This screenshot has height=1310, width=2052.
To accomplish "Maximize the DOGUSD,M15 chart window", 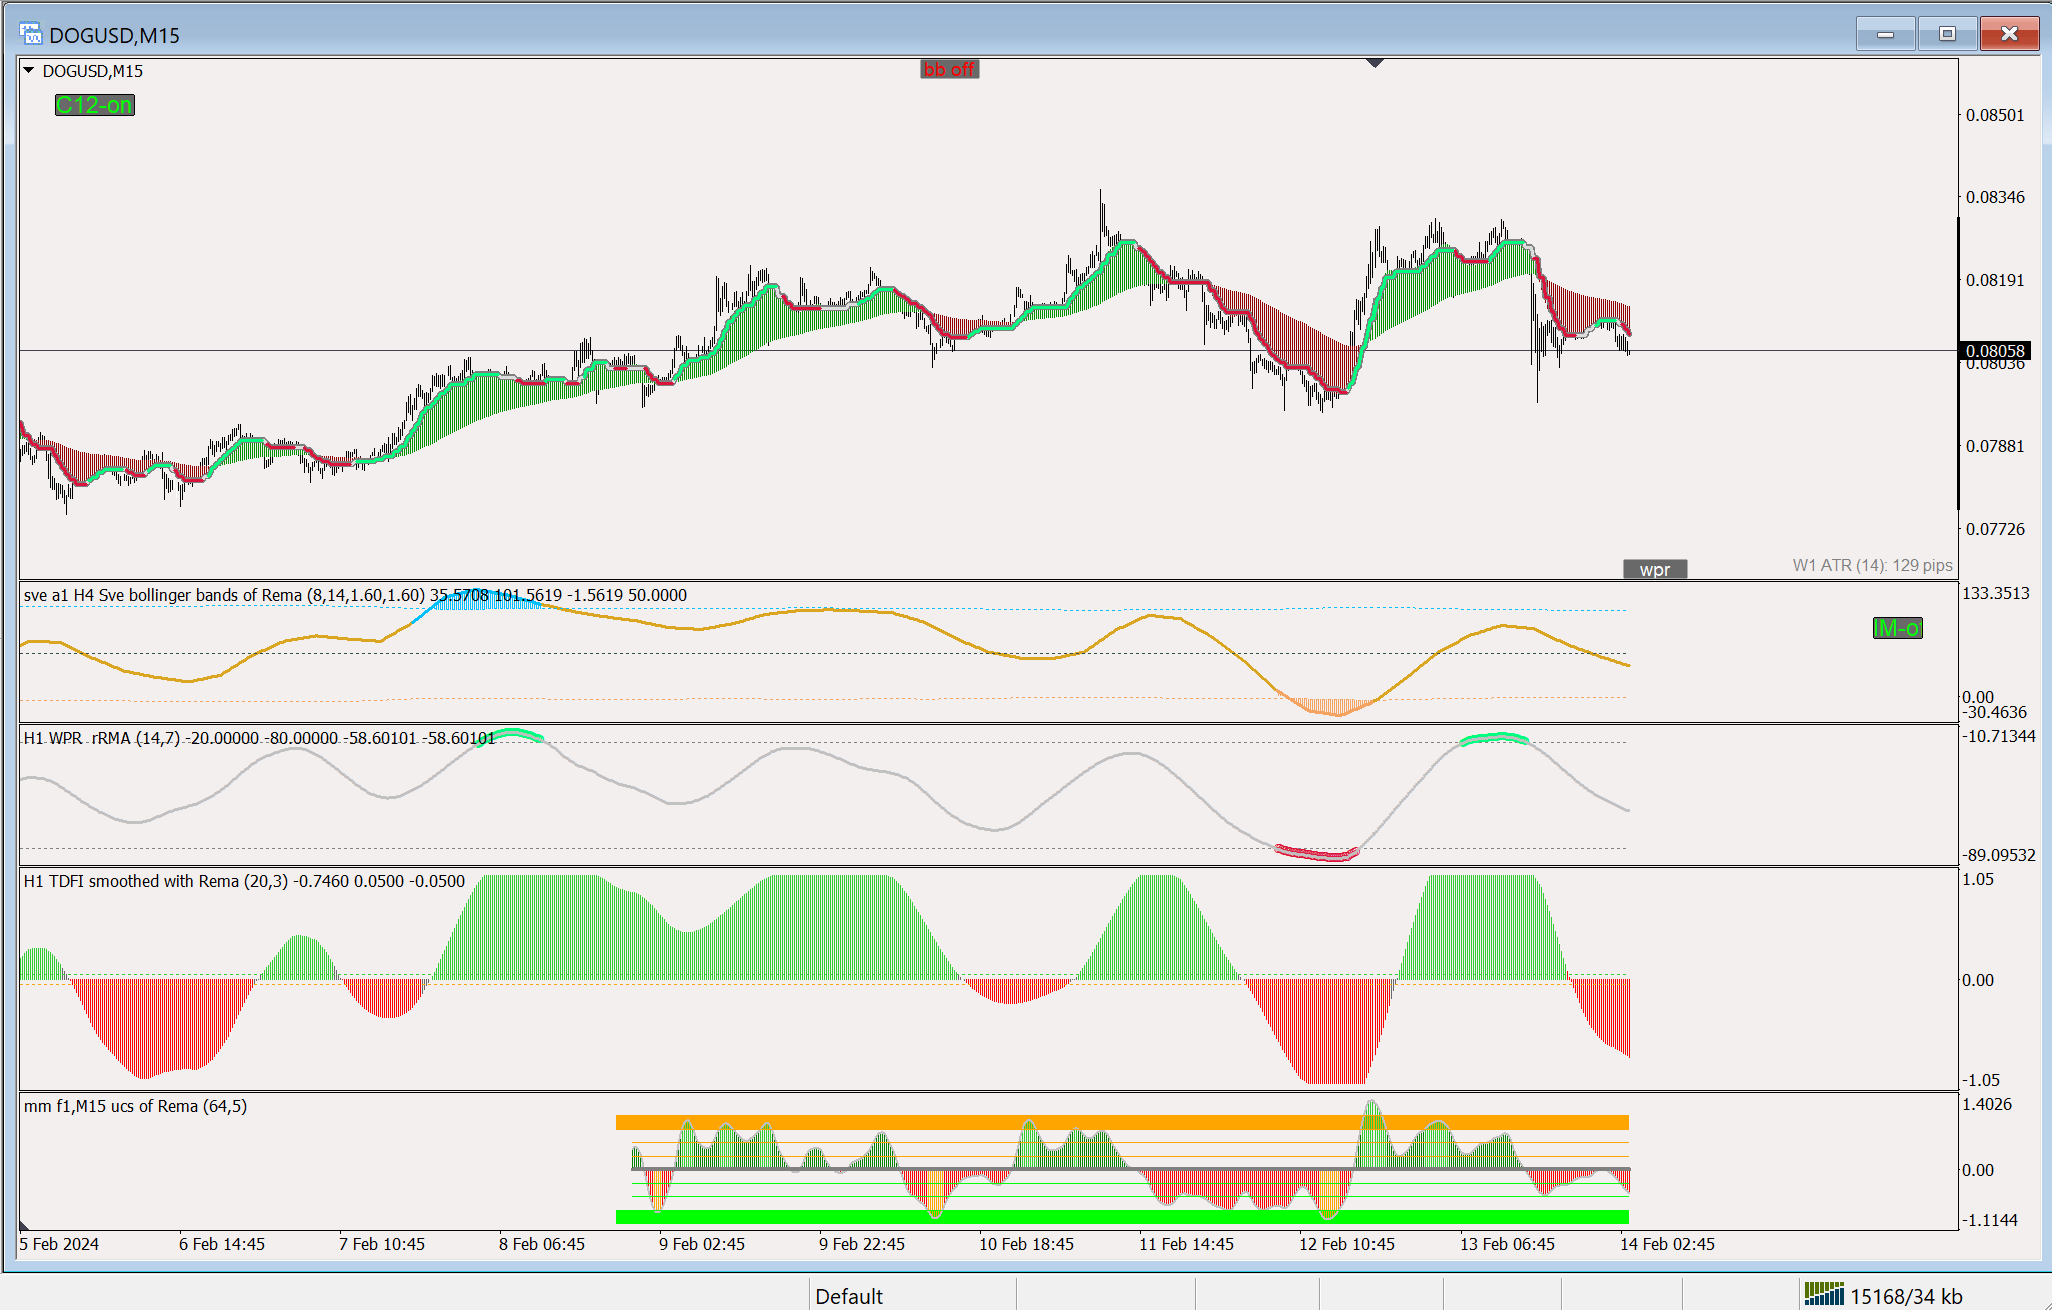I will pos(1946,34).
